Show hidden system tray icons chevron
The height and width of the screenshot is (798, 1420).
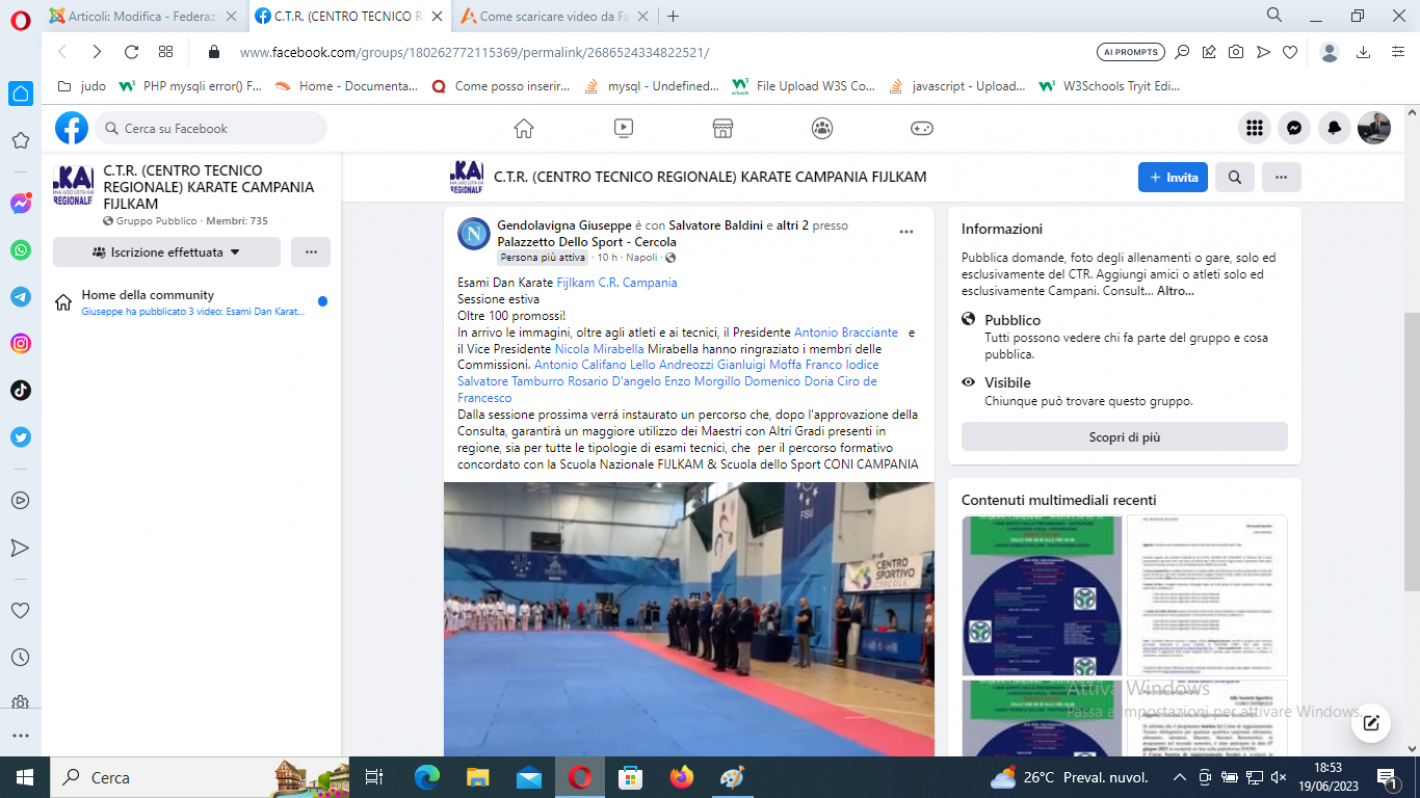(x=1179, y=777)
